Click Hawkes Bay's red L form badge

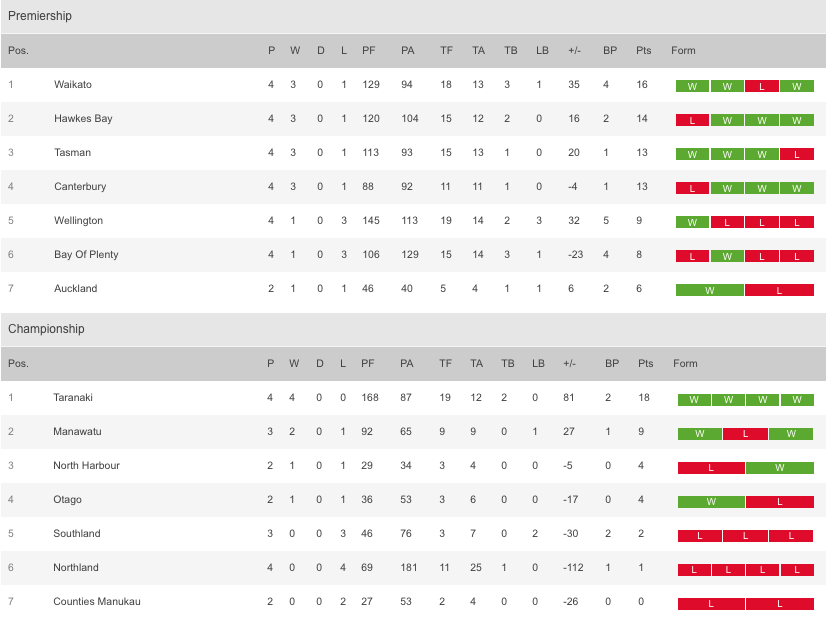tap(692, 120)
